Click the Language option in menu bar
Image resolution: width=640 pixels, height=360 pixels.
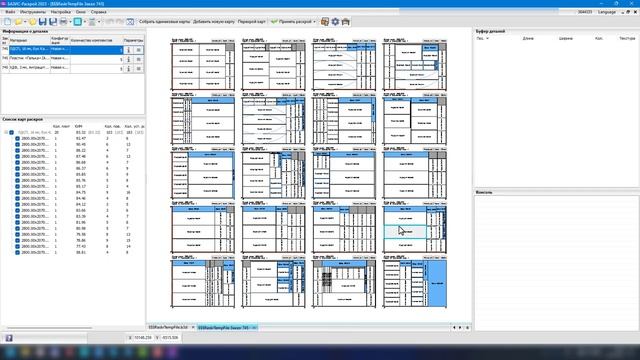[607, 12]
